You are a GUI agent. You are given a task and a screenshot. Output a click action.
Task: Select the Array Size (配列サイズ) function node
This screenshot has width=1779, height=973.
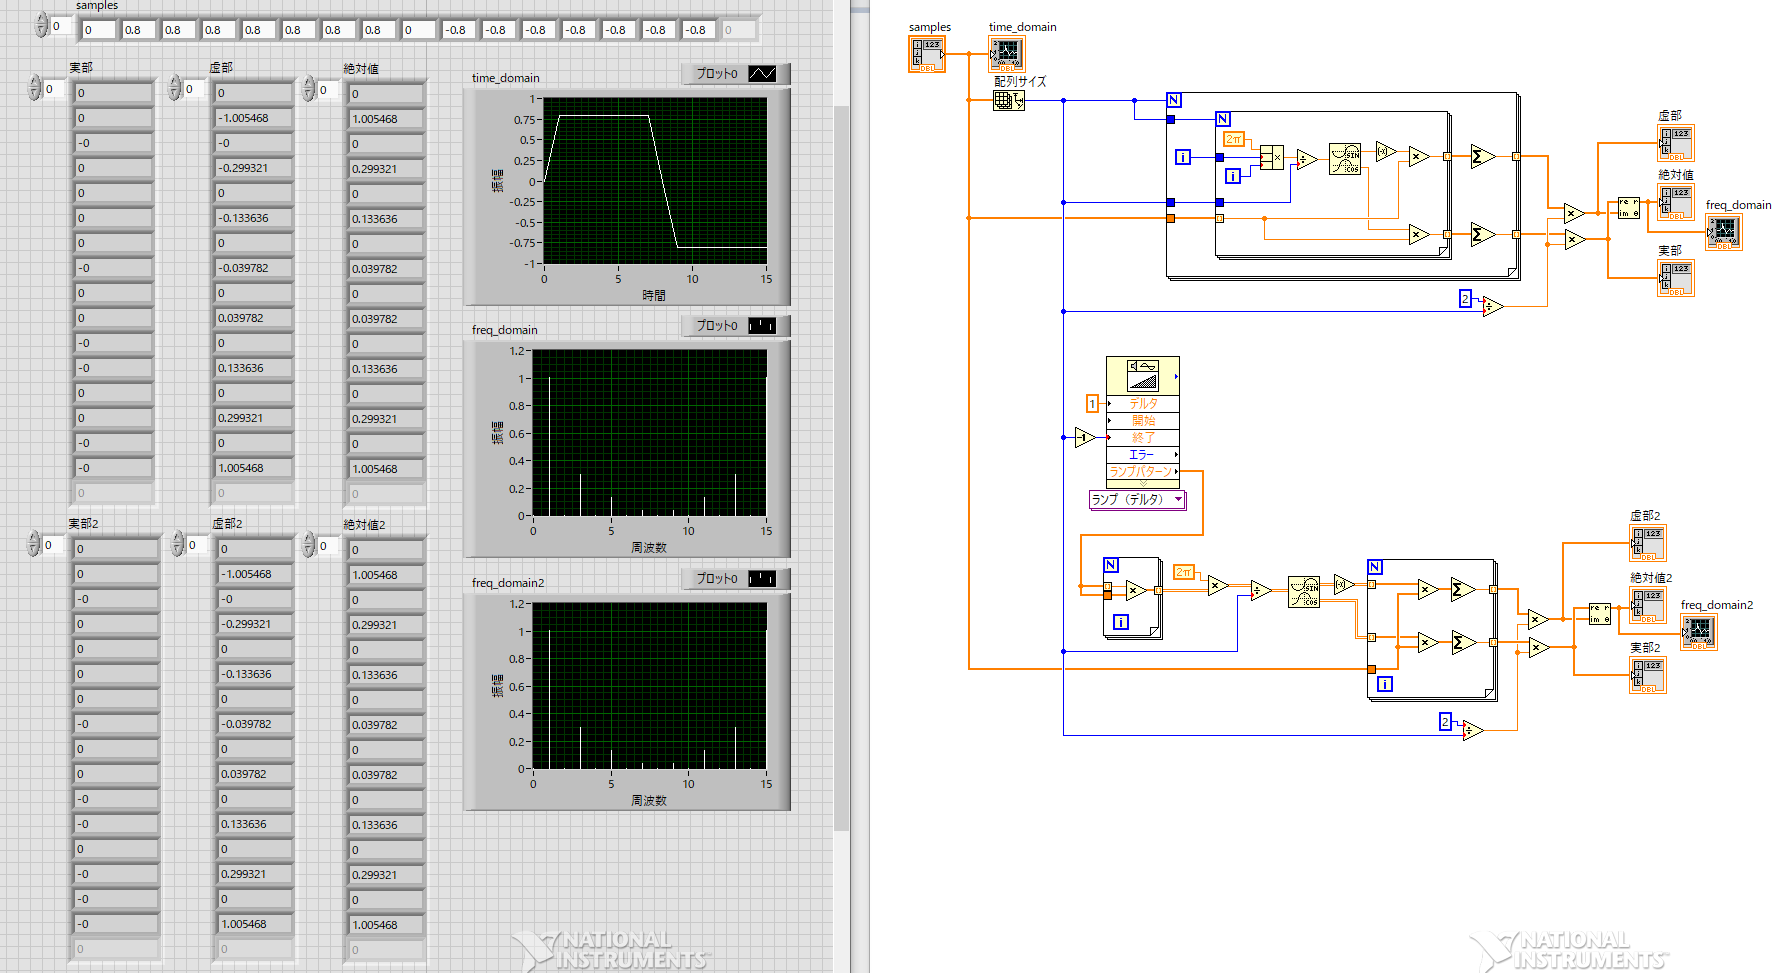point(1008,100)
